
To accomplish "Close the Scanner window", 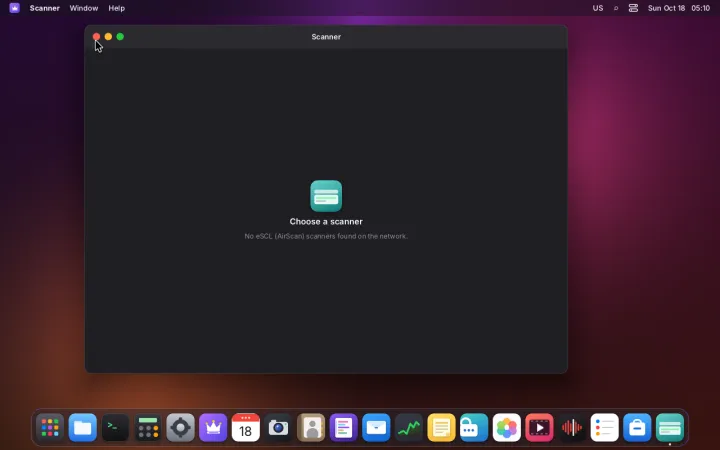I will [x=96, y=36].
